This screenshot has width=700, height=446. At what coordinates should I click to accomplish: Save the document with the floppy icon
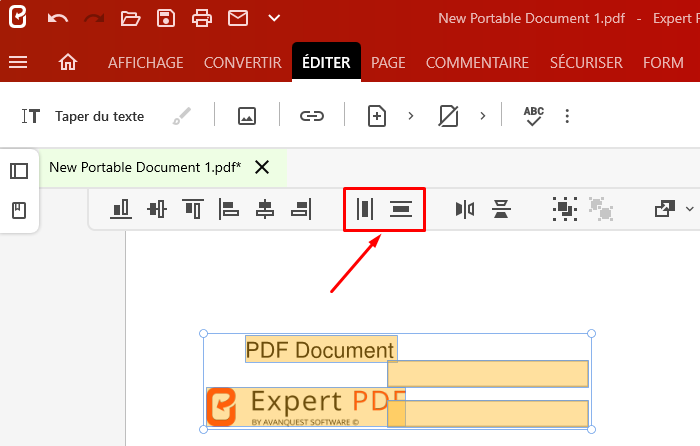[166, 18]
